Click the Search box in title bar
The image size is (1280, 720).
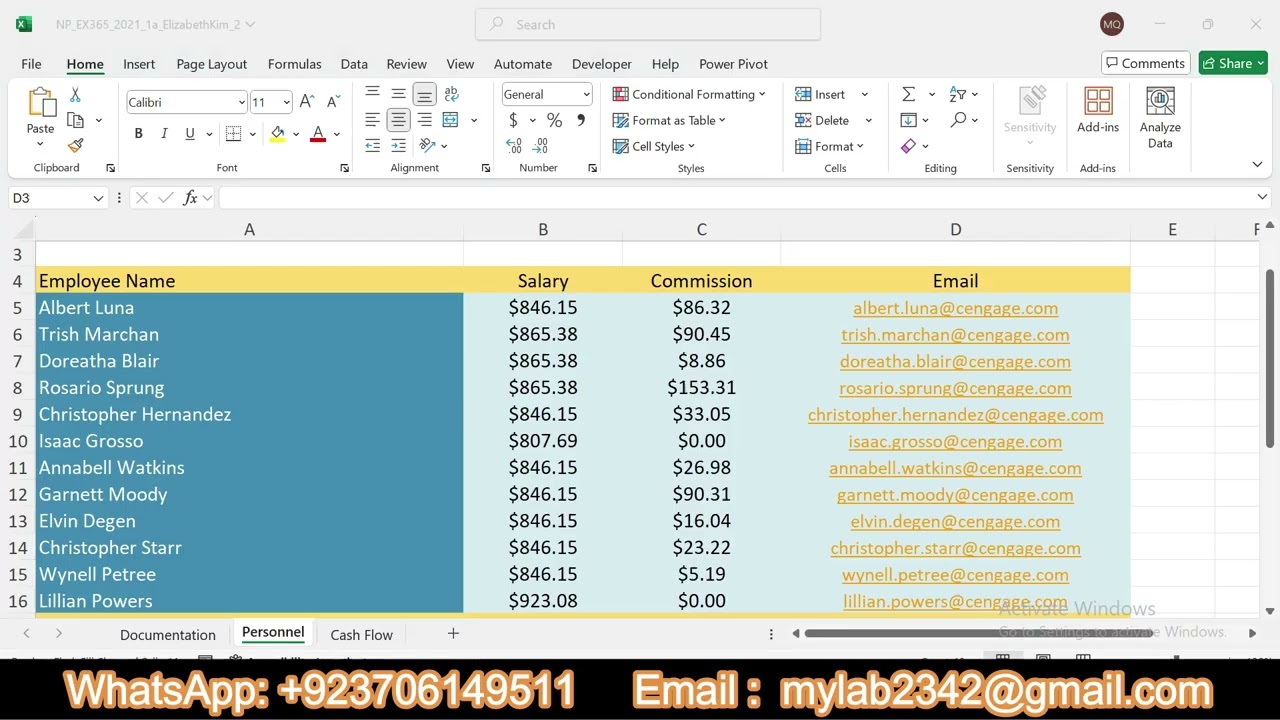point(648,24)
